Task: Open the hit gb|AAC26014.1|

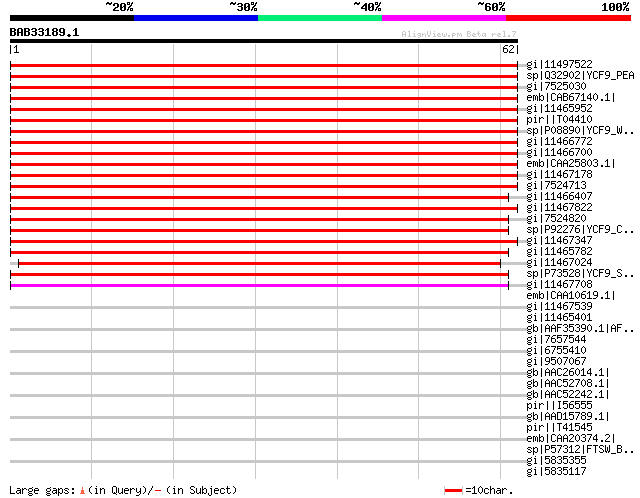Action: click(568, 373)
